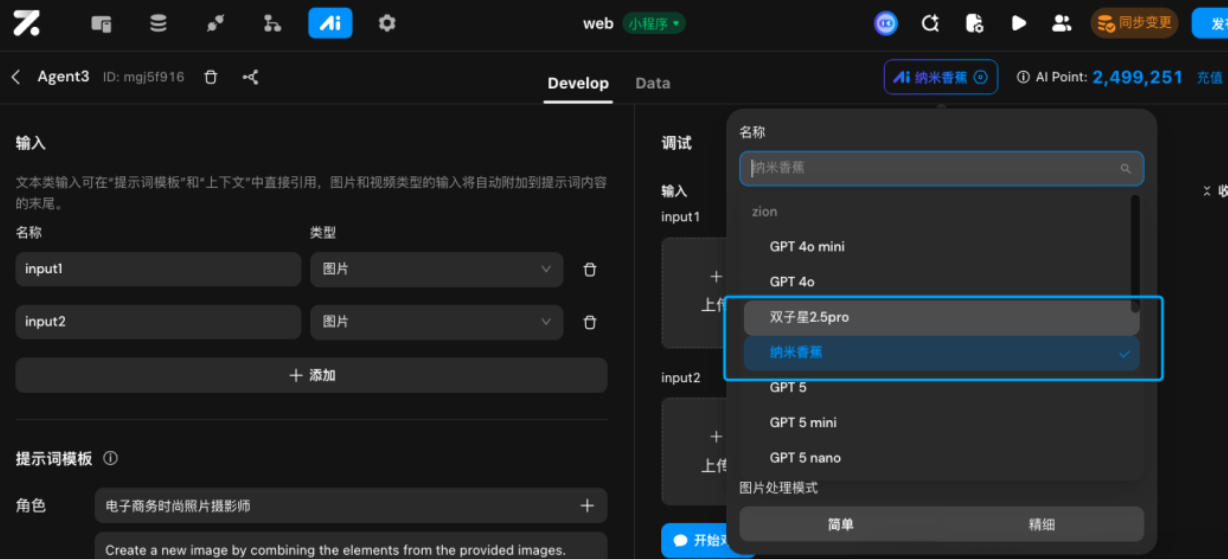Select the checked 纳米香蕉 option
This screenshot has height=559, width=1228.
(941, 353)
